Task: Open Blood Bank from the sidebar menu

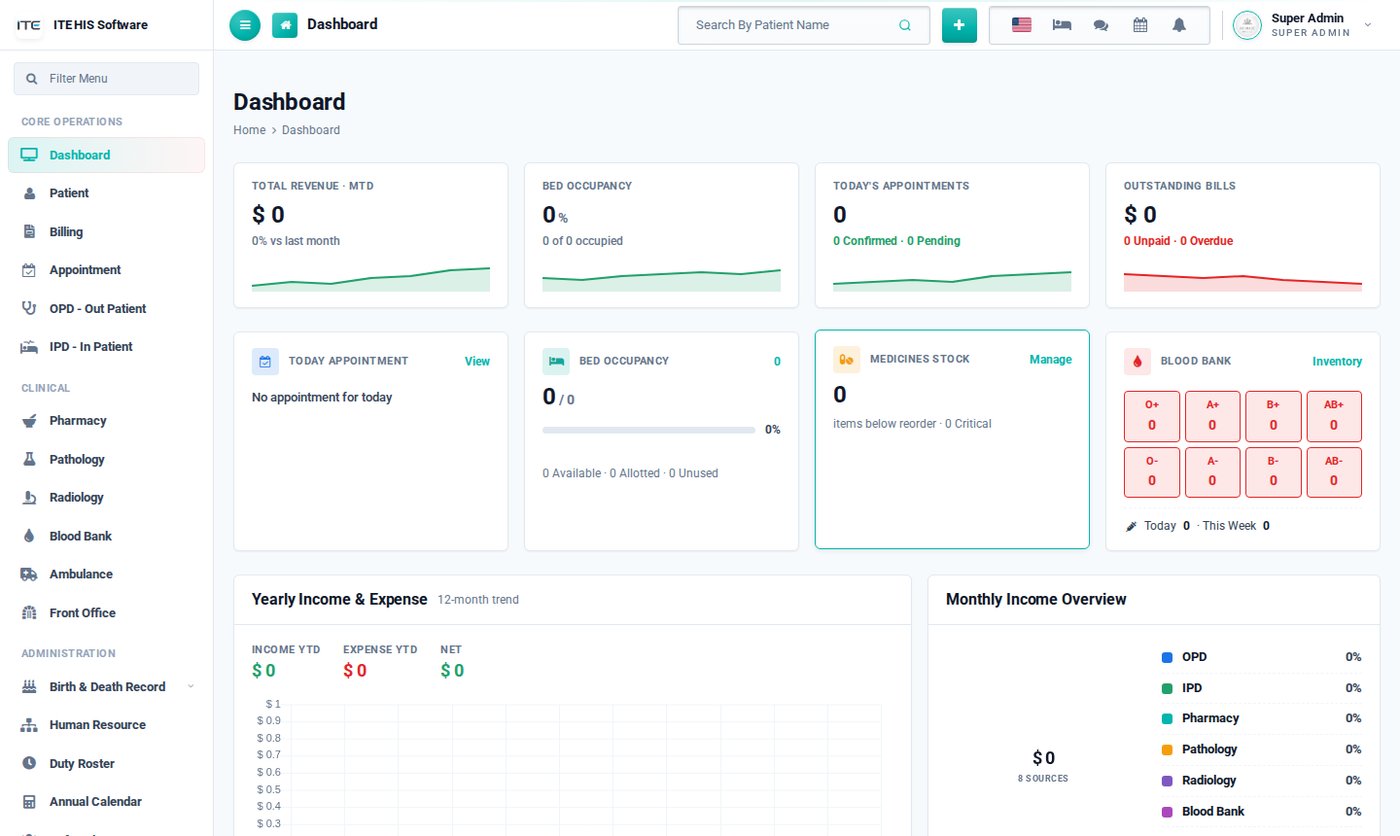Action: point(106,536)
